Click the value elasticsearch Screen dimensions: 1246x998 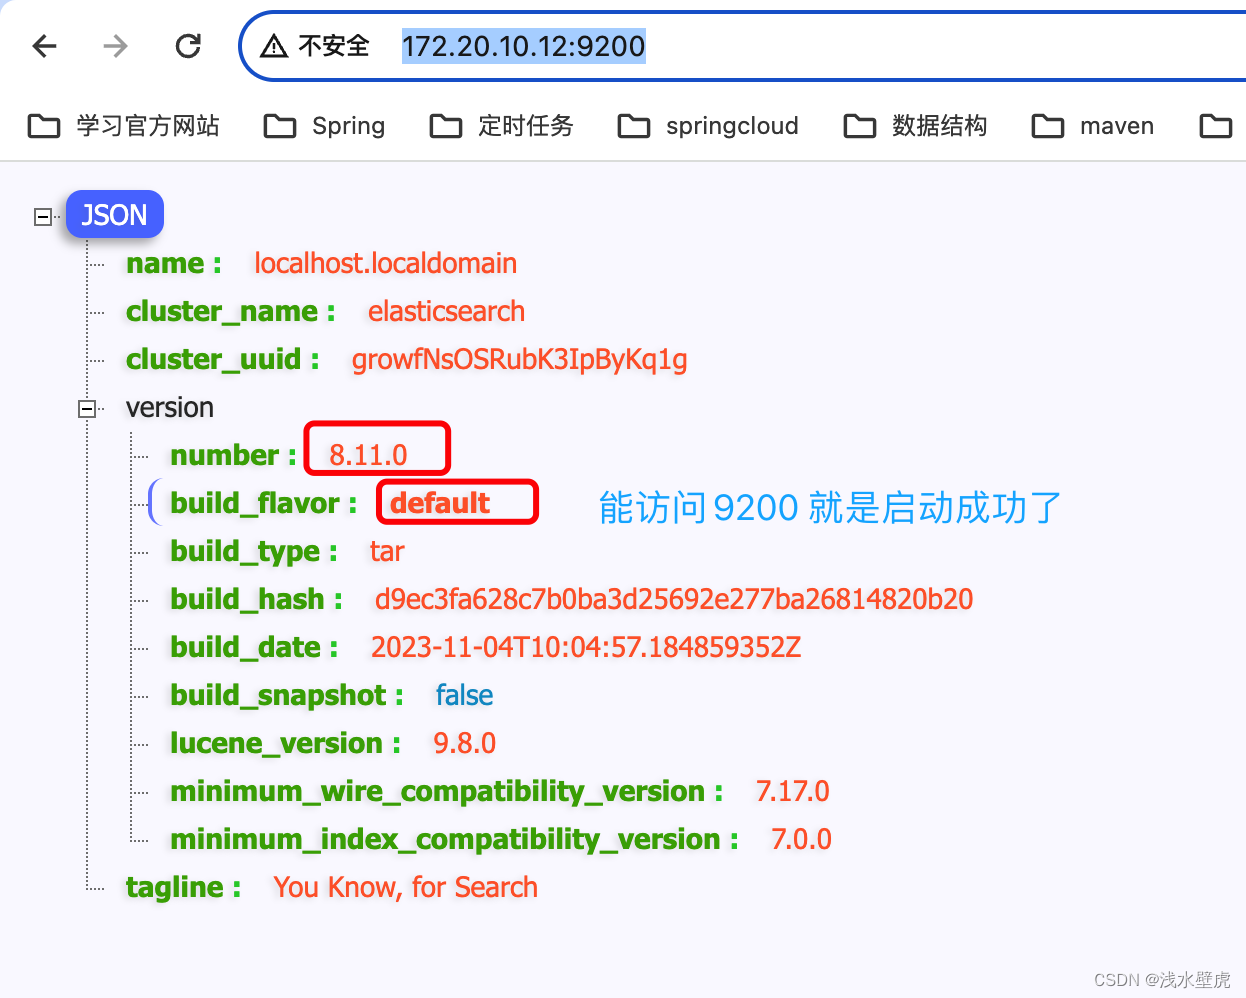tap(446, 312)
